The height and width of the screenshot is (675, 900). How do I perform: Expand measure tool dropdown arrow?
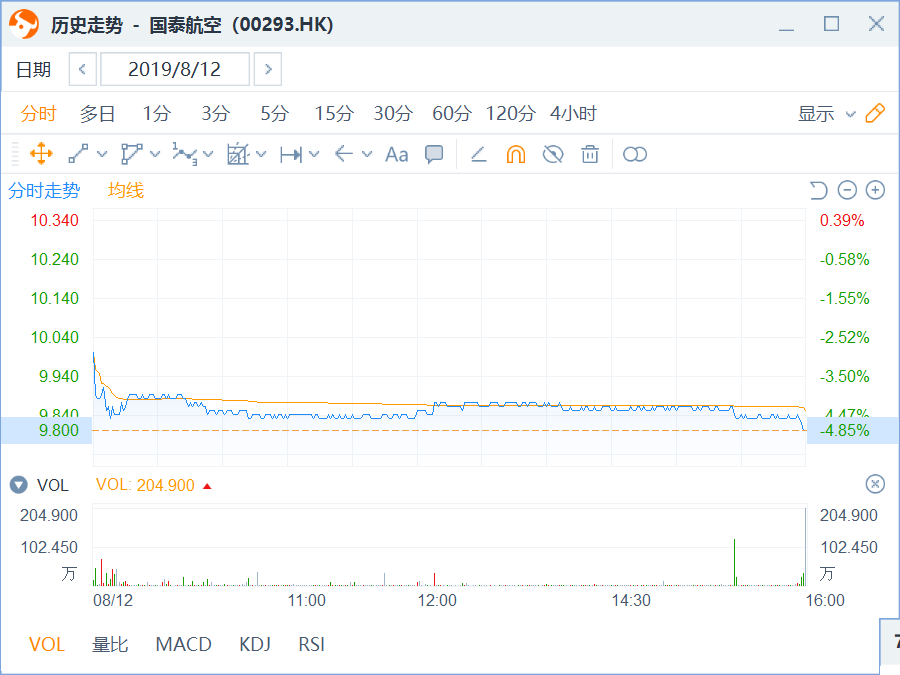[314, 154]
